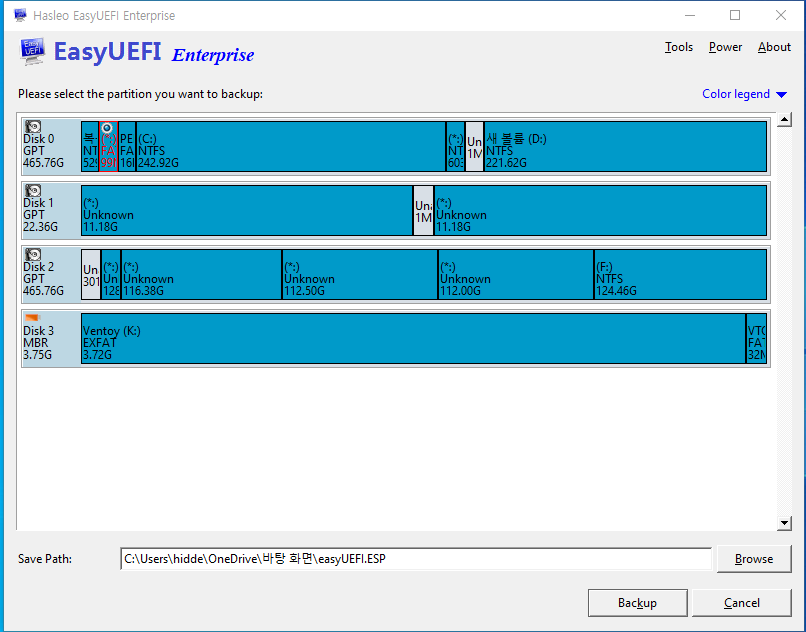
Task: Select first 11.18G Unknown partition on Disk 1
Action: (247, 210)
